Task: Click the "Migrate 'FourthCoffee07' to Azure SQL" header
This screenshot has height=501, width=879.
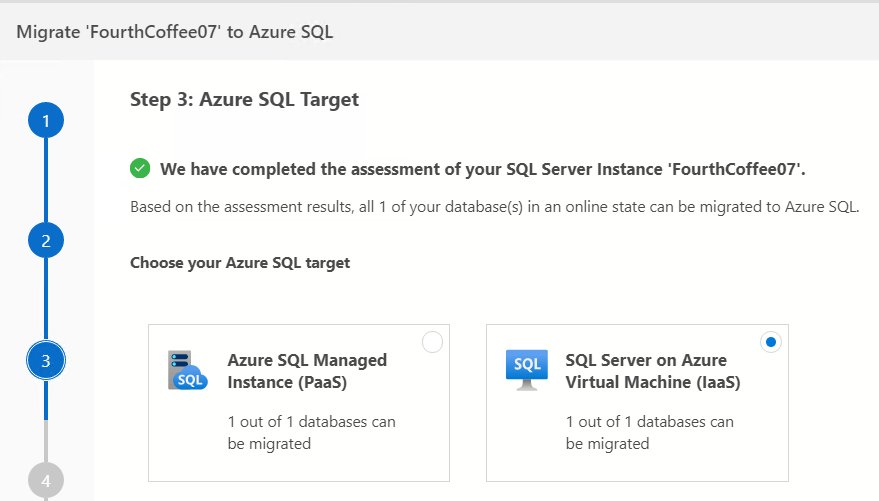Action: point(175,32)
